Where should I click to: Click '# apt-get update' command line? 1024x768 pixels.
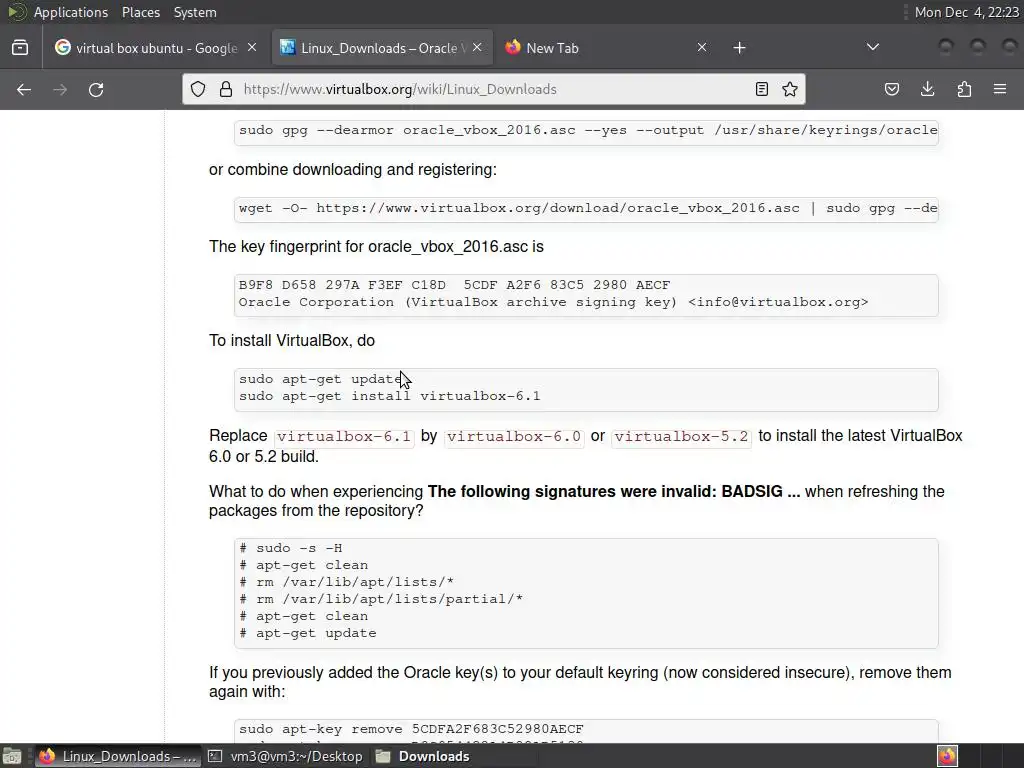[x=308, y=633]
